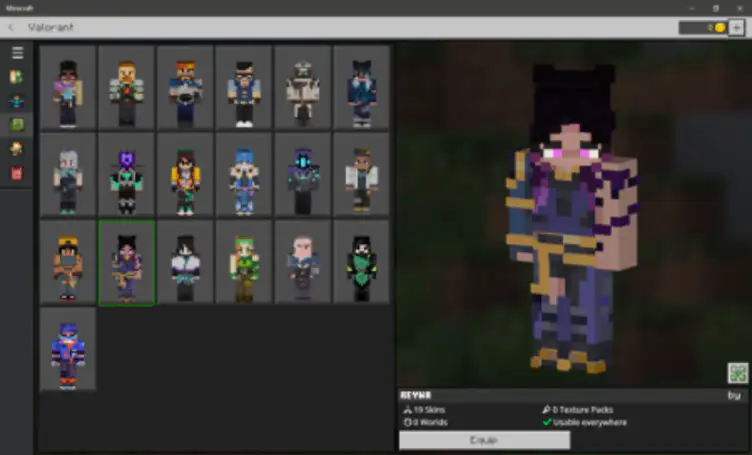Click the 'Valorant' pack title

[50, 27]
